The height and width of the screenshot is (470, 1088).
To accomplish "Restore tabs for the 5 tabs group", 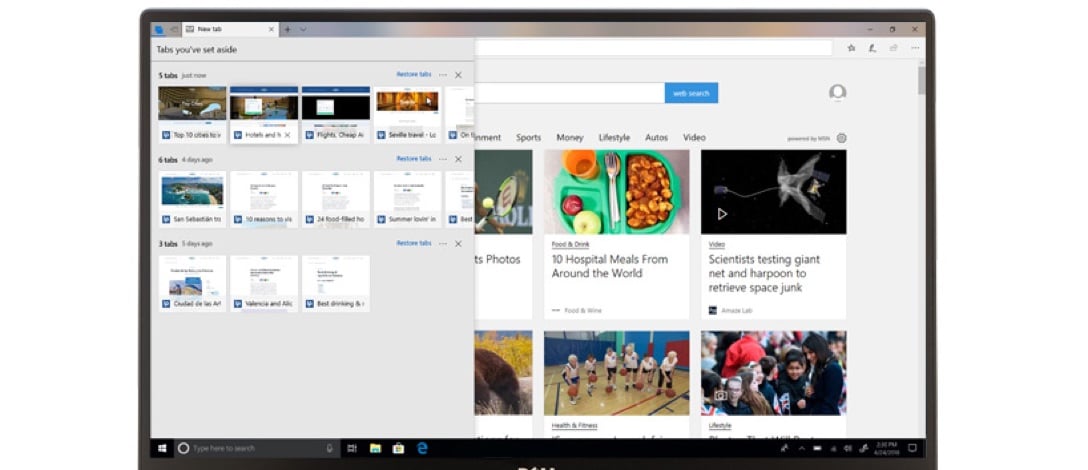I will (x=414, y=74).
